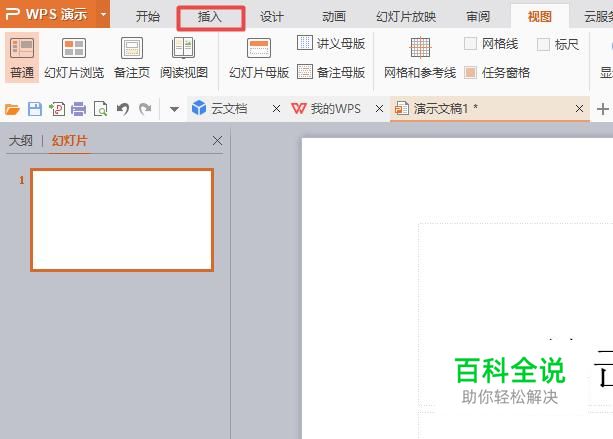Click the 云文档 blue cube icon
Image resolution: width=613 pixels, height=439 pixels.
click(199, 108)
